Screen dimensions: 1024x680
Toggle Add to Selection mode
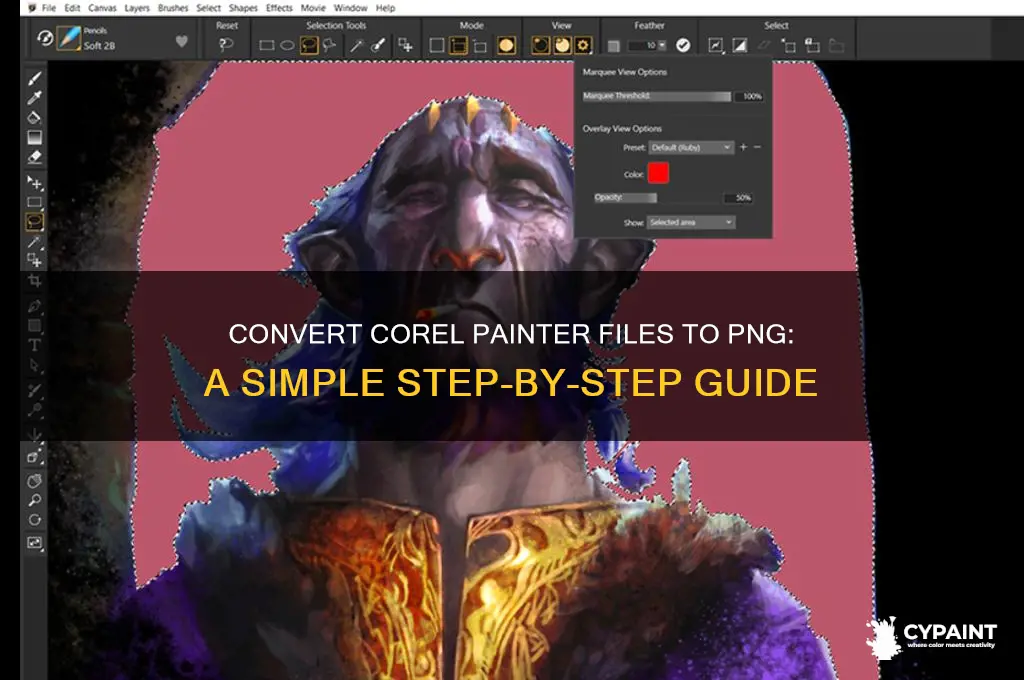click(x=458, y=45)
